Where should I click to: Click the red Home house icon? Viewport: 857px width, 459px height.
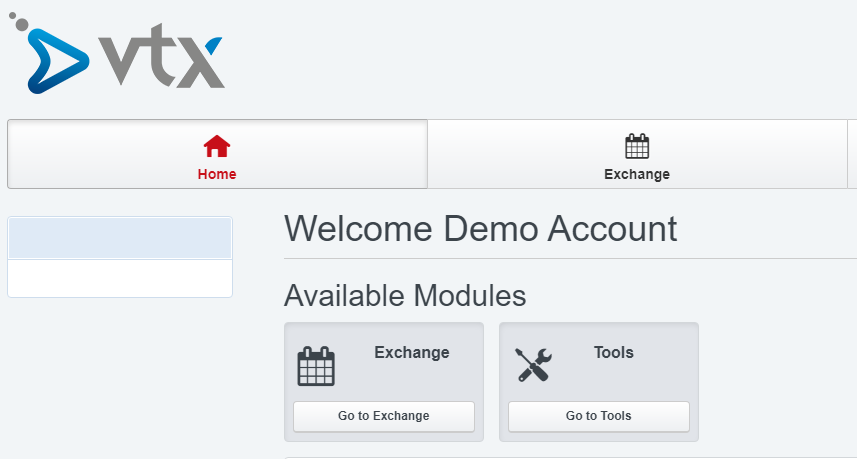(217, 147)
